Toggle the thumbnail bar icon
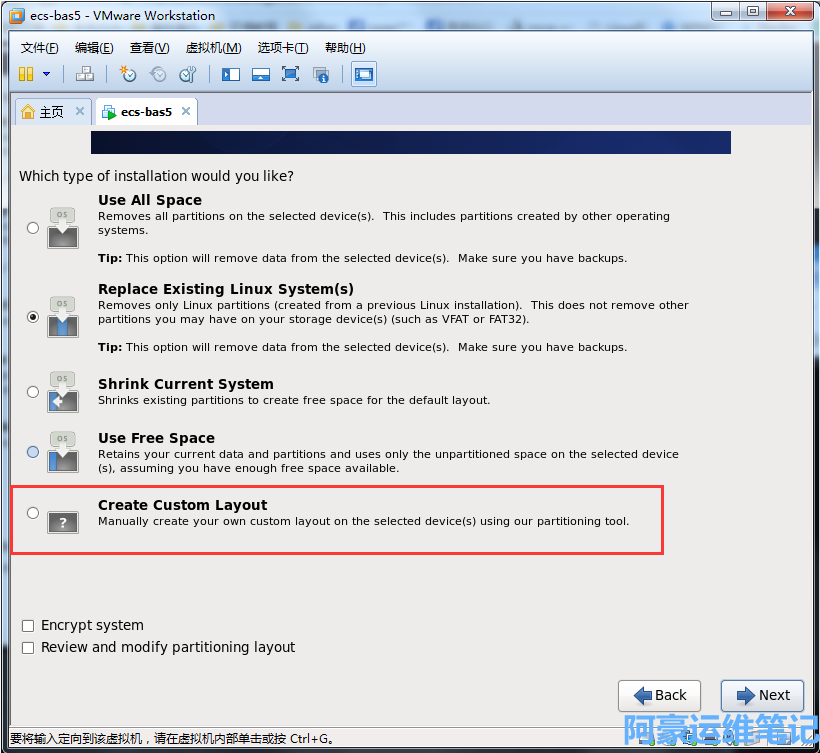 pyautogui.click(x=261, y=74)
